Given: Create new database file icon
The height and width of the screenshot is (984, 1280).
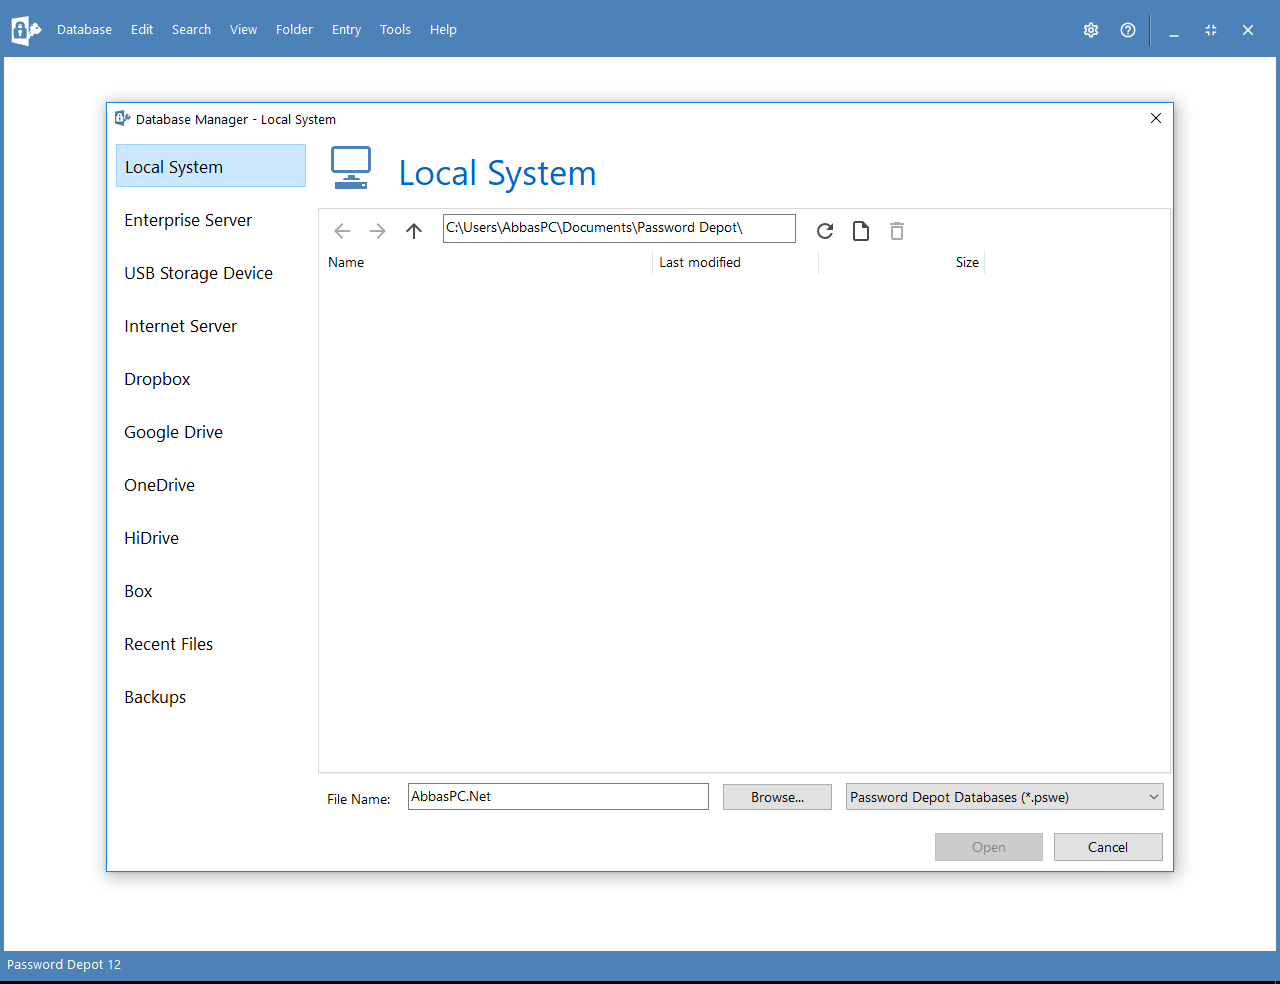Looking at the screenshot, I should pos(861,231).
